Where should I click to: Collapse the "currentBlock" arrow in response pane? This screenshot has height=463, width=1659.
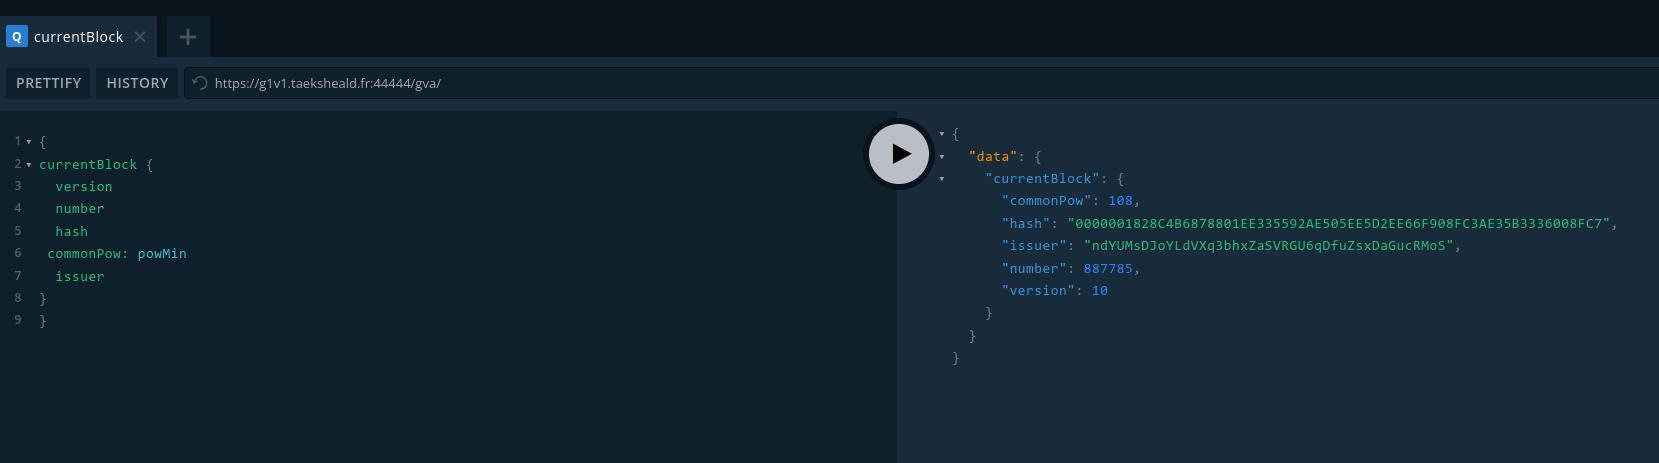(x=942, y=179)
